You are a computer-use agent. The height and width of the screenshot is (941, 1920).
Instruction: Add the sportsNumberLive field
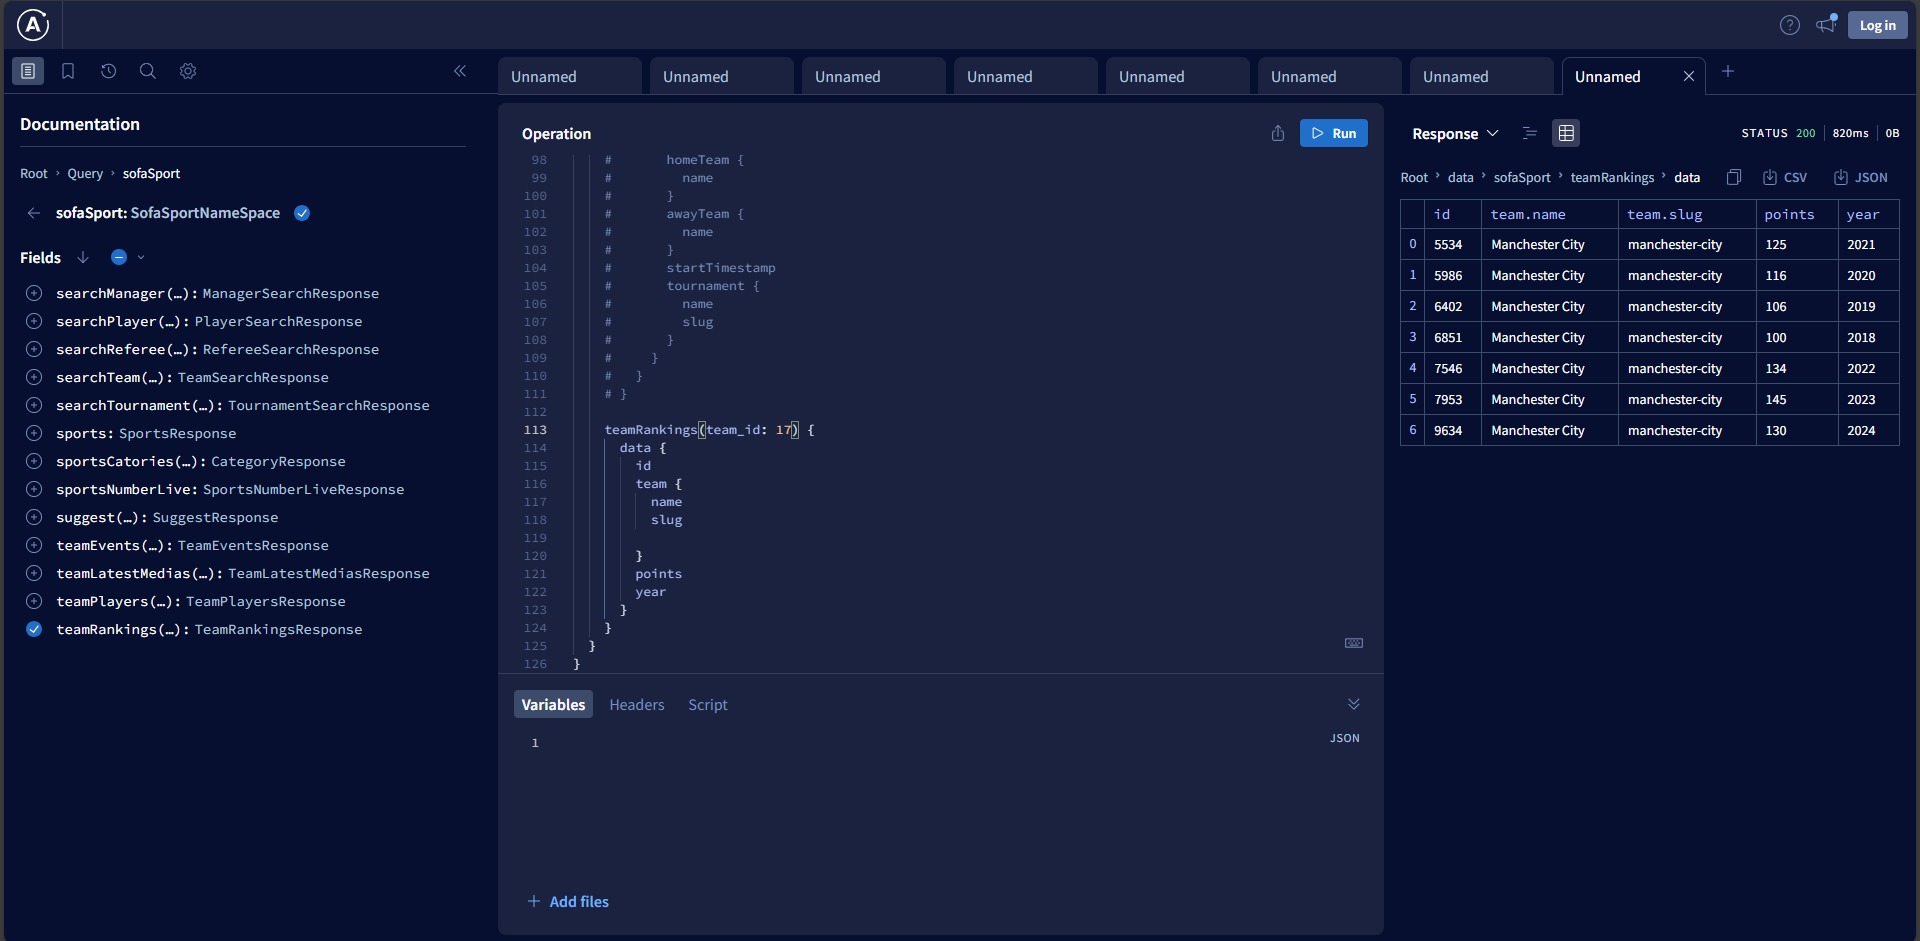[x=34, y=489]
